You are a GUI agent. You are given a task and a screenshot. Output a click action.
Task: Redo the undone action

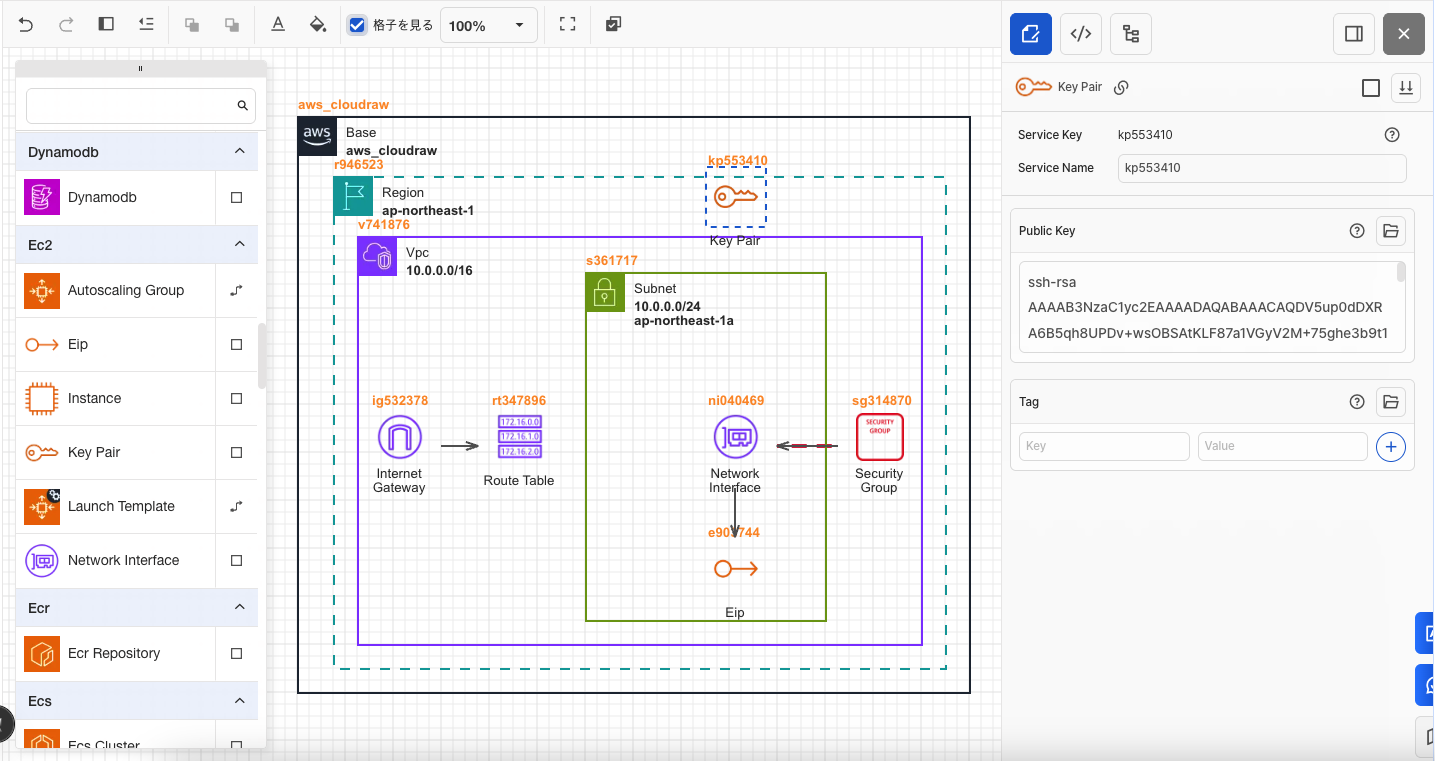[66, 25]
